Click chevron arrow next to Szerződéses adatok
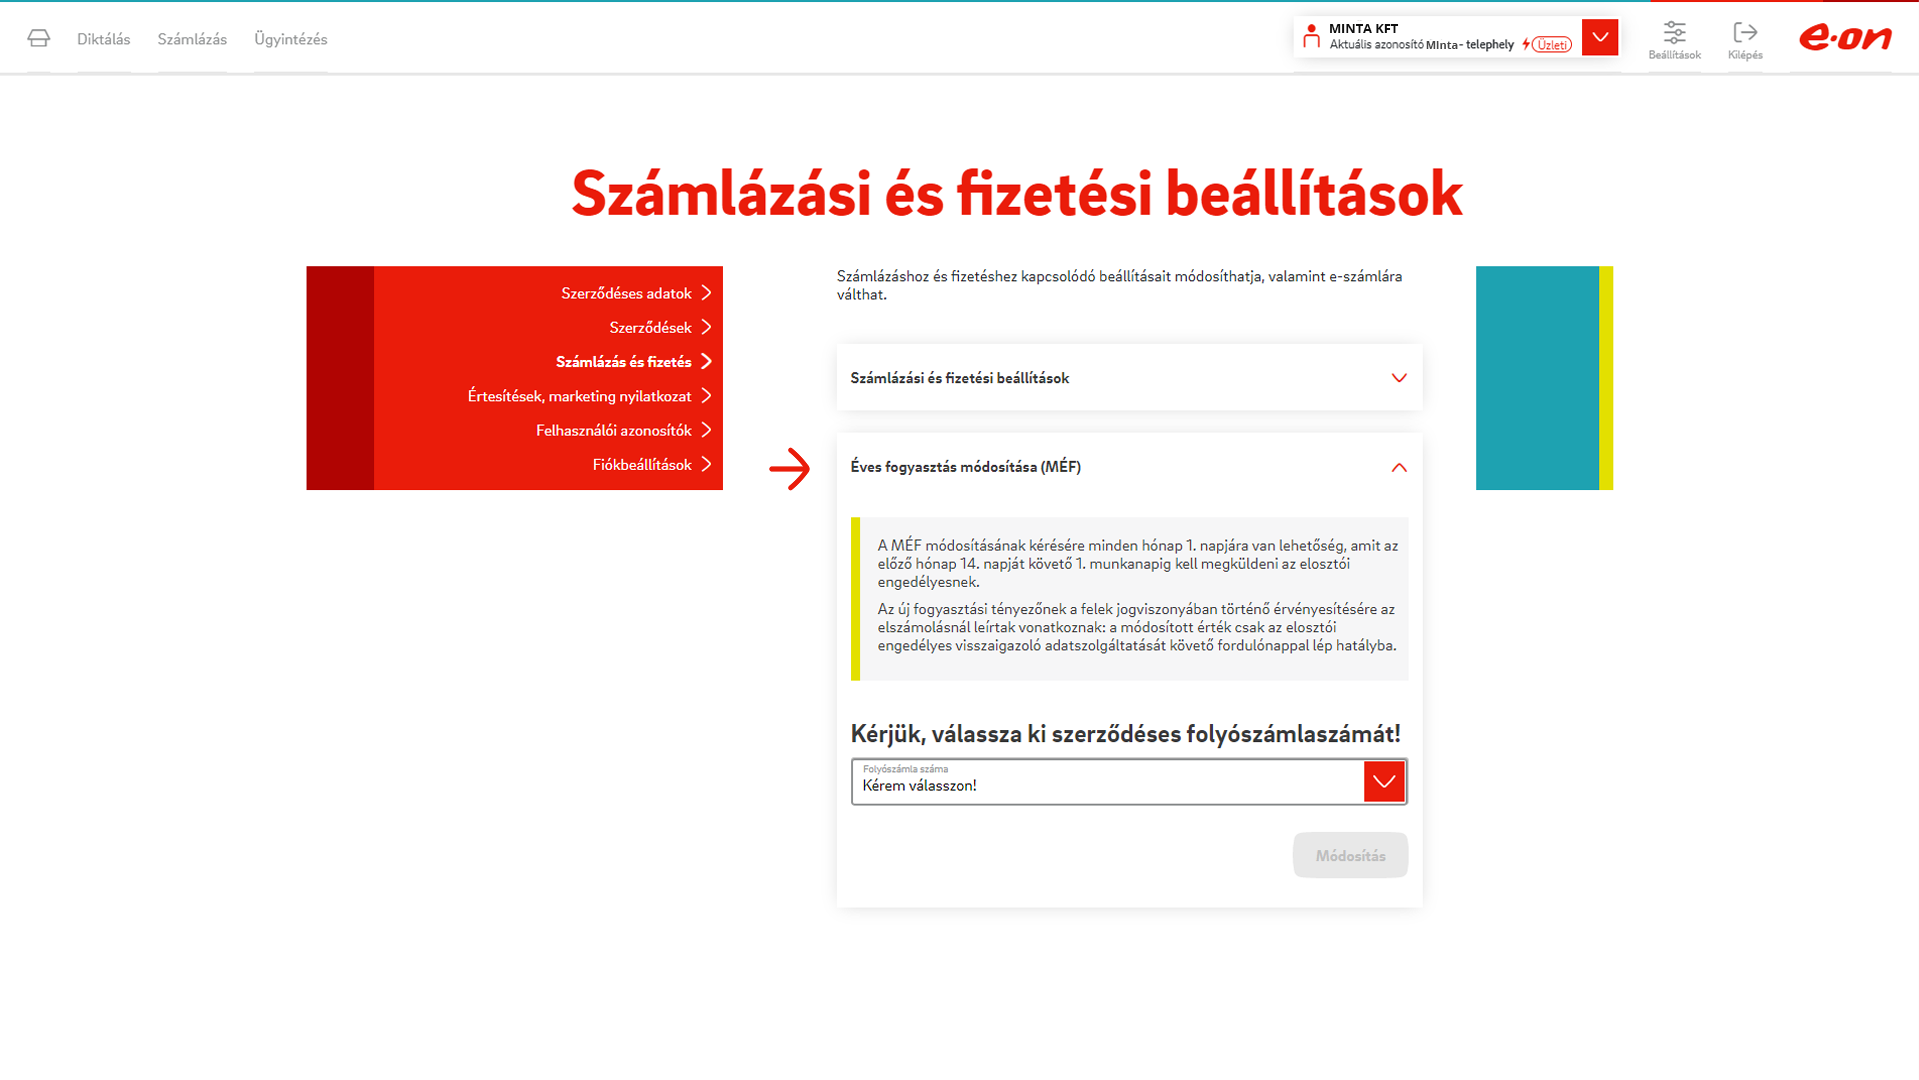 706,293
